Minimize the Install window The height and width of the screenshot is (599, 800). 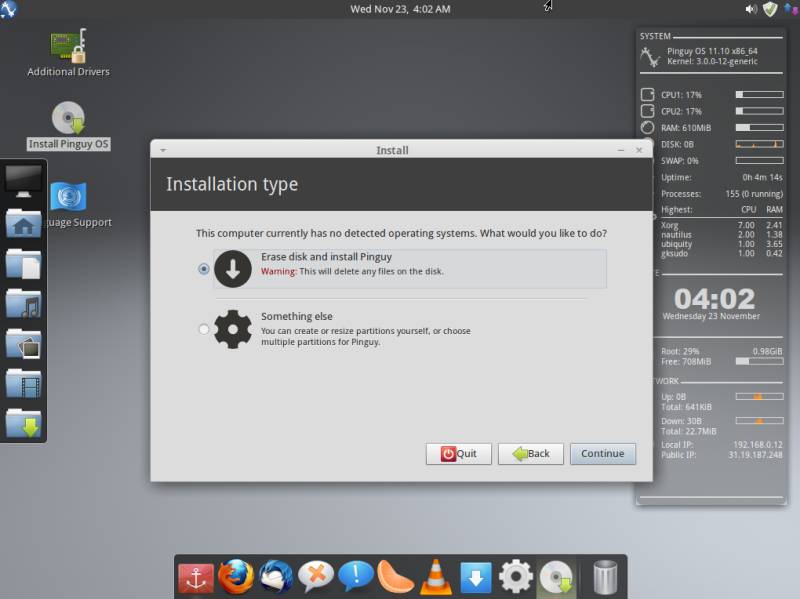(x=621, y=150)
